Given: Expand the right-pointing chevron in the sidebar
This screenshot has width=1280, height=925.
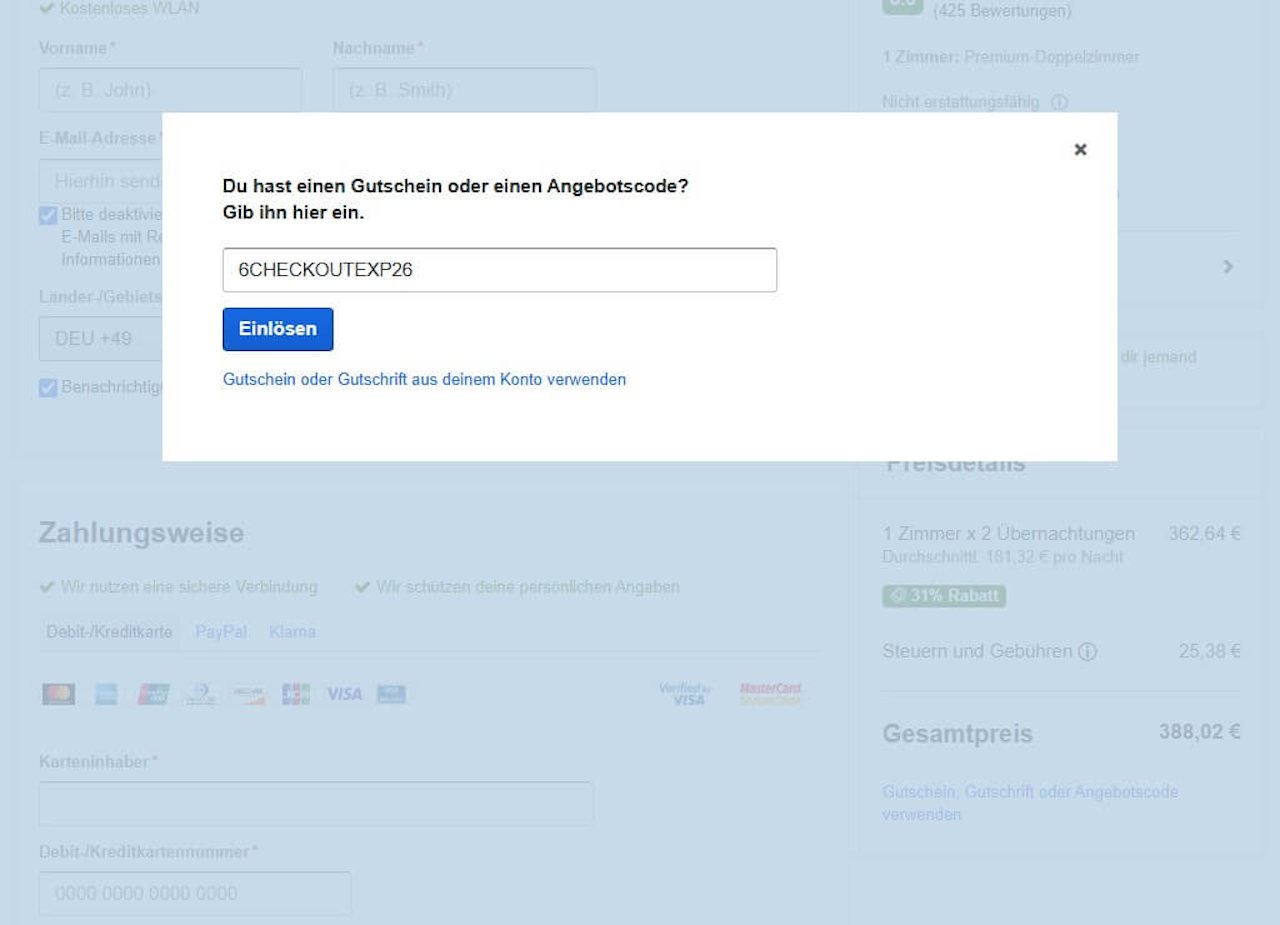Looking at the screenshot, I should pos(1228,267).
